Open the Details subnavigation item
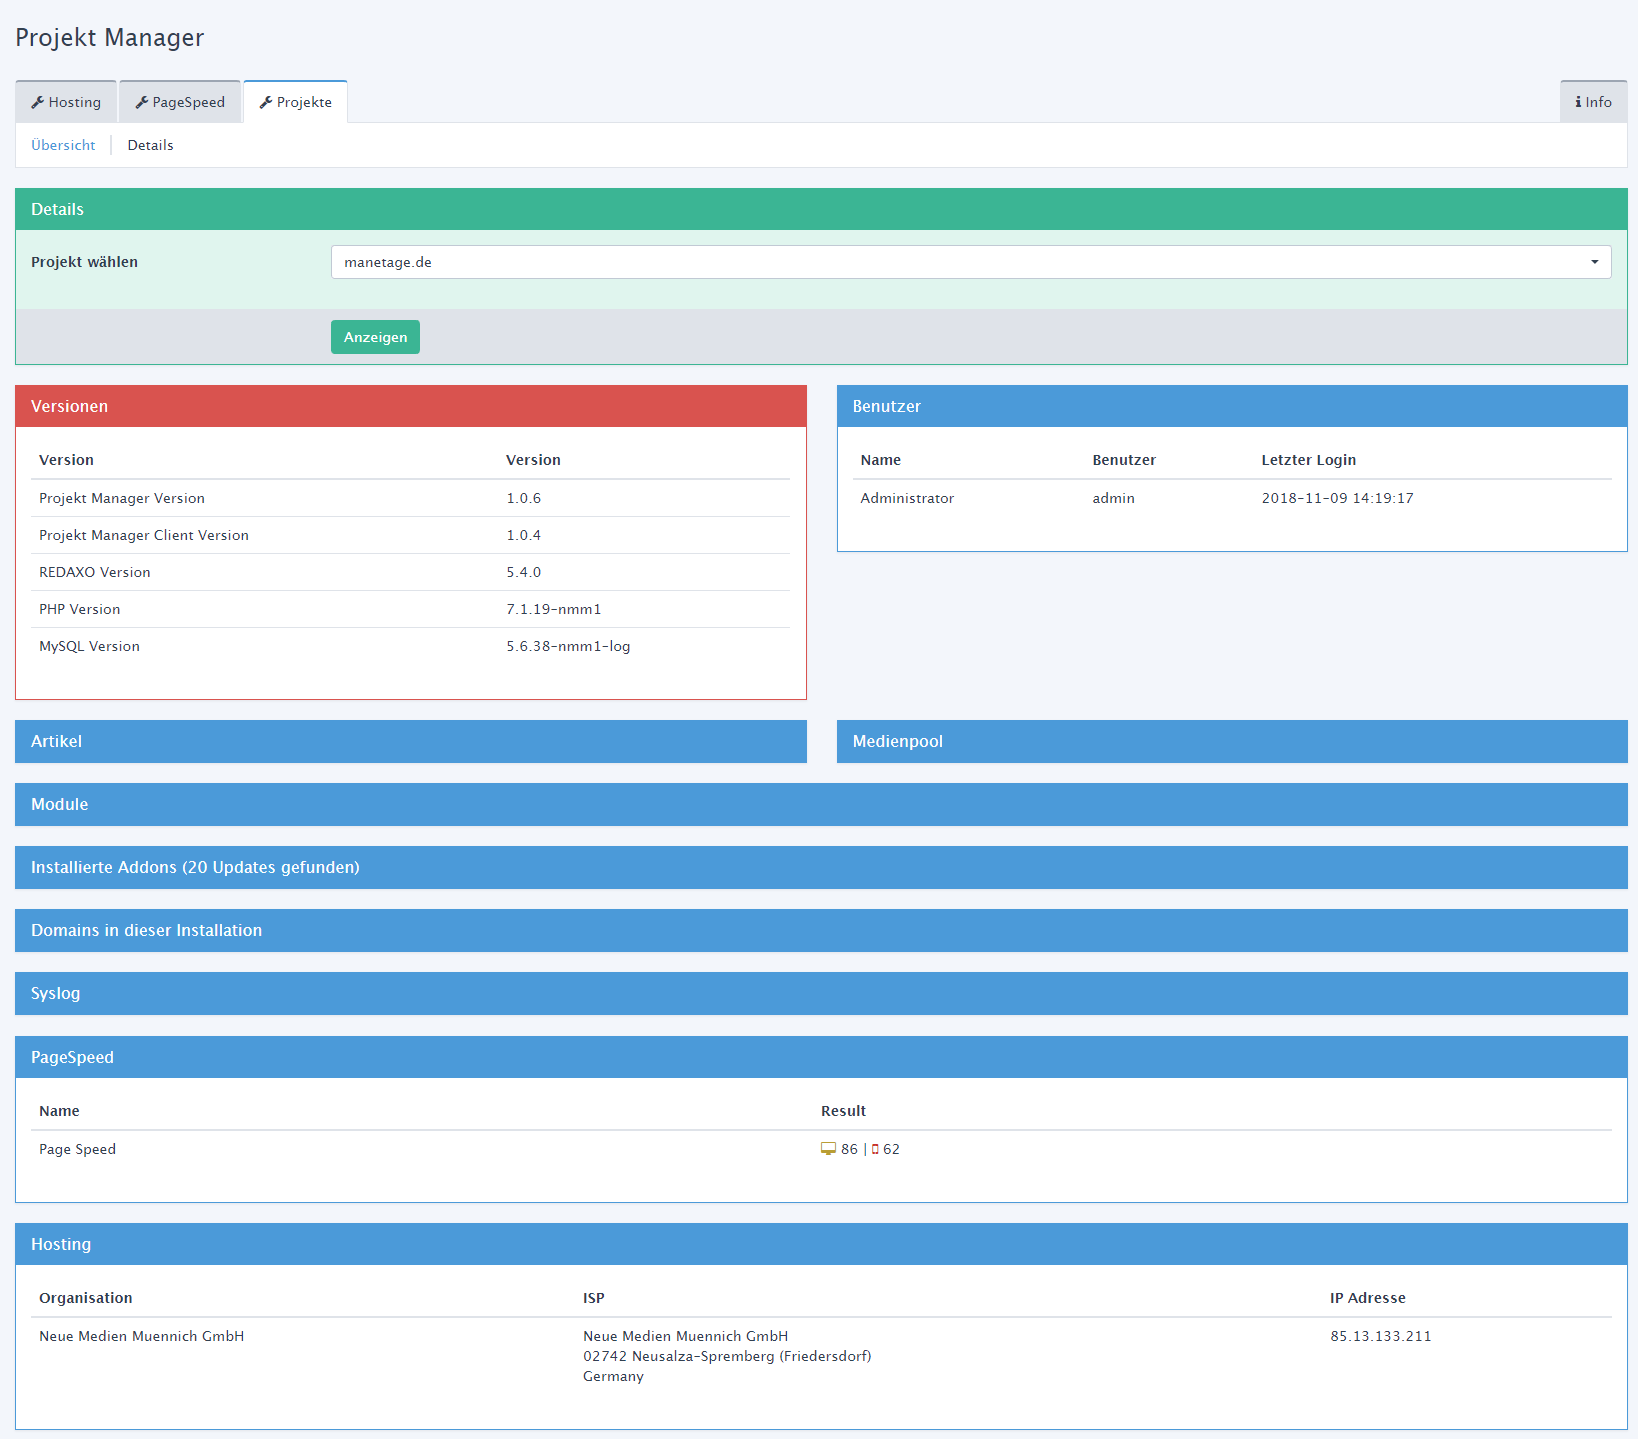Screen dimensions: 1638x1439 pos(150,145)
